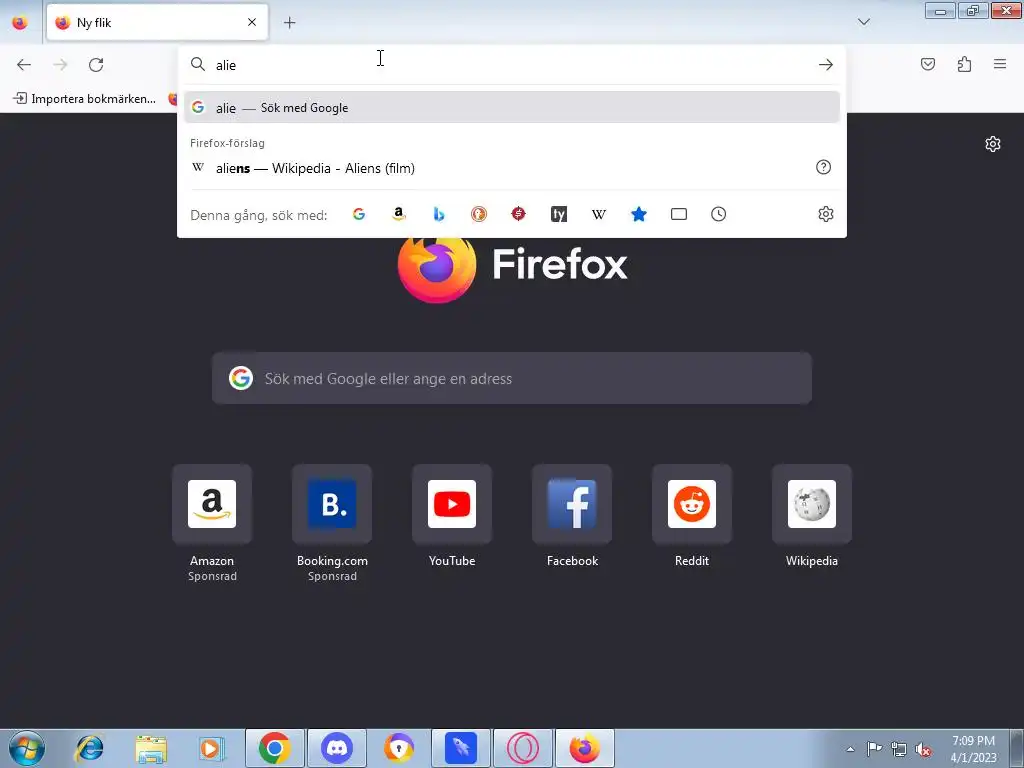Switch to Firefox in the taskbar
Screen dimensions: 1024x768
[584, 748]
